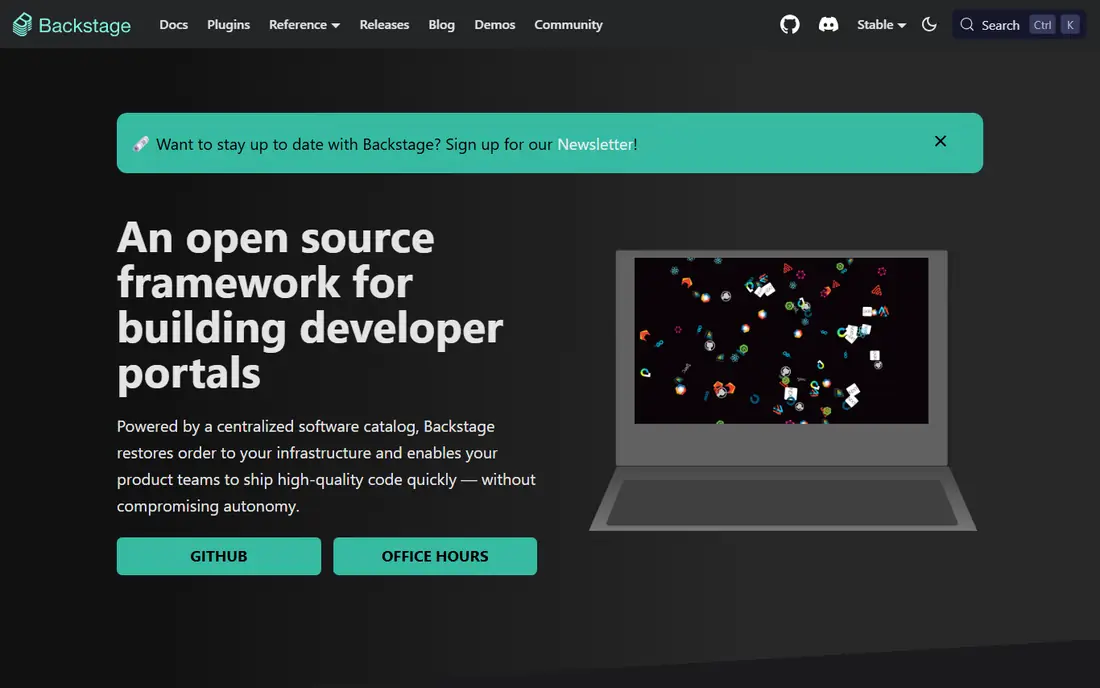Go to the Community page
The height and width of the screenshot is (688, 1100).
(568, 25)
